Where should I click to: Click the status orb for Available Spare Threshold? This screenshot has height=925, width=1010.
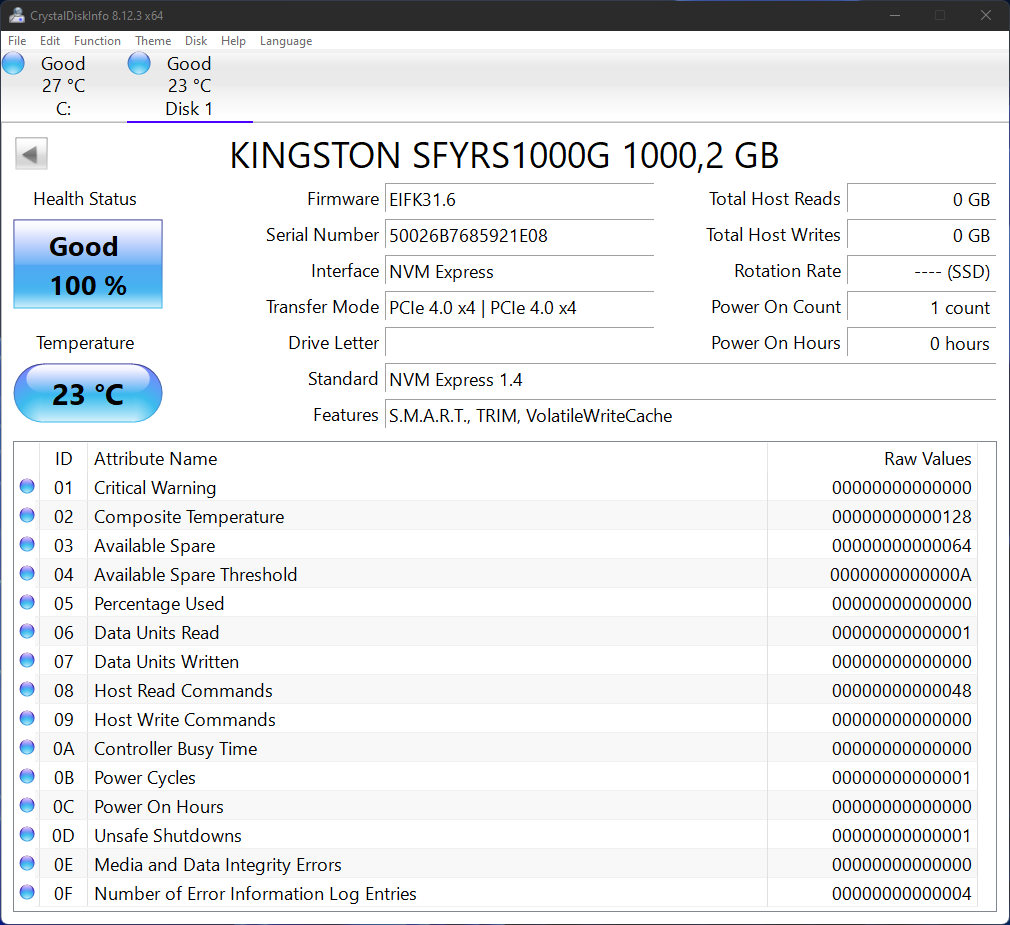(x=27, y=573)
